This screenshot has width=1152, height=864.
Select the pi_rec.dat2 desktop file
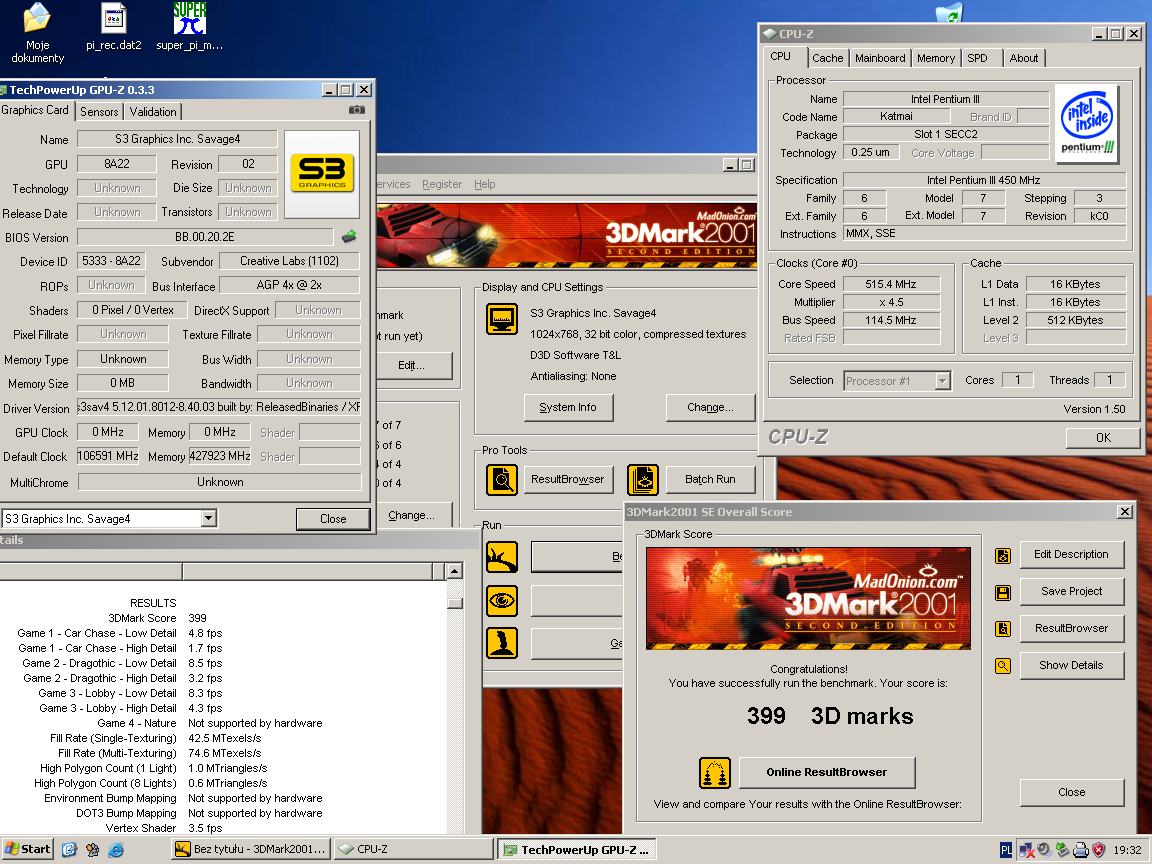coord(113,28)
